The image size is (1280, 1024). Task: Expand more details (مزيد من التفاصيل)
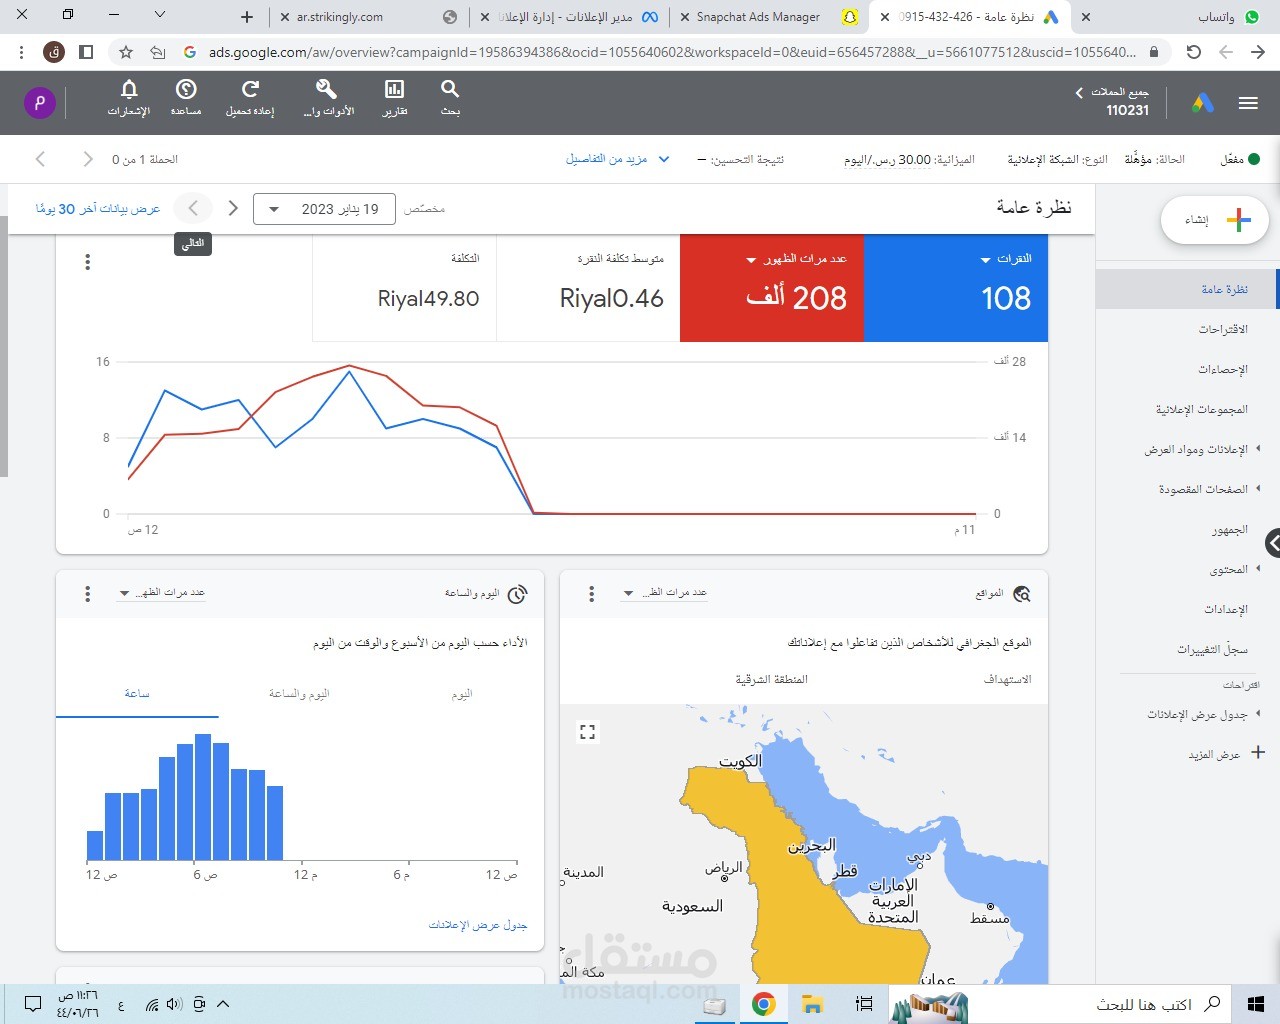click(x=617, y=159)
